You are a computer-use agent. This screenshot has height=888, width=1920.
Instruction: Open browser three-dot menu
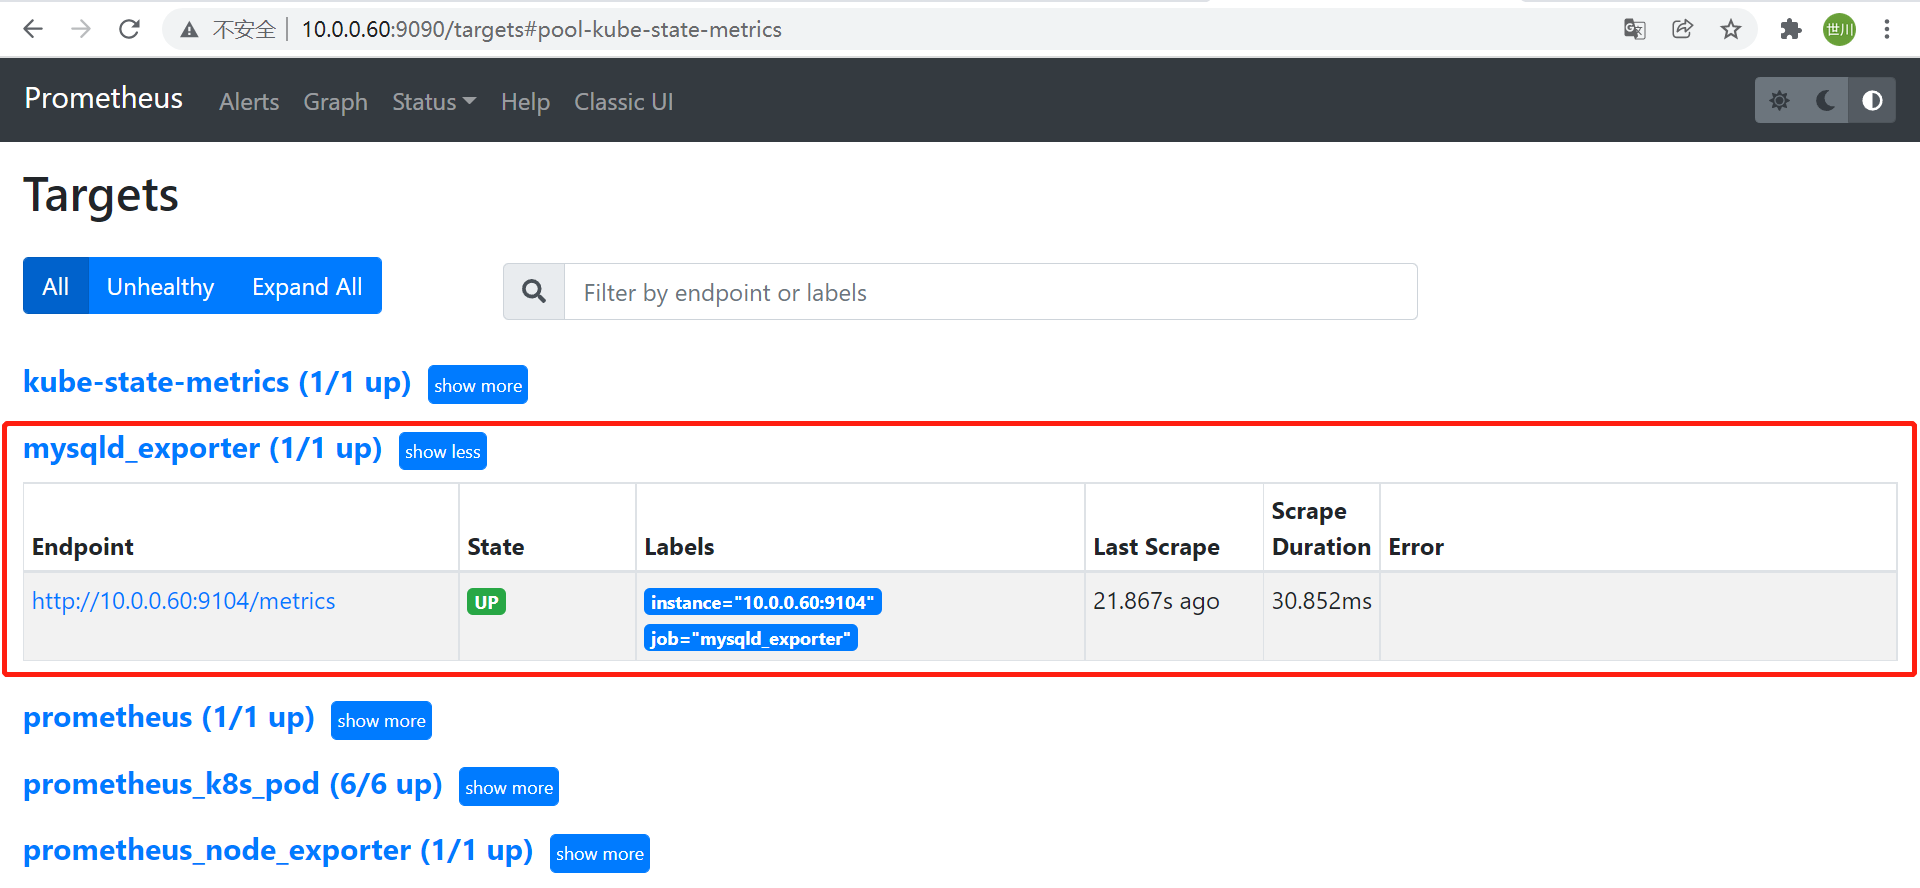tap(1887, 29)
